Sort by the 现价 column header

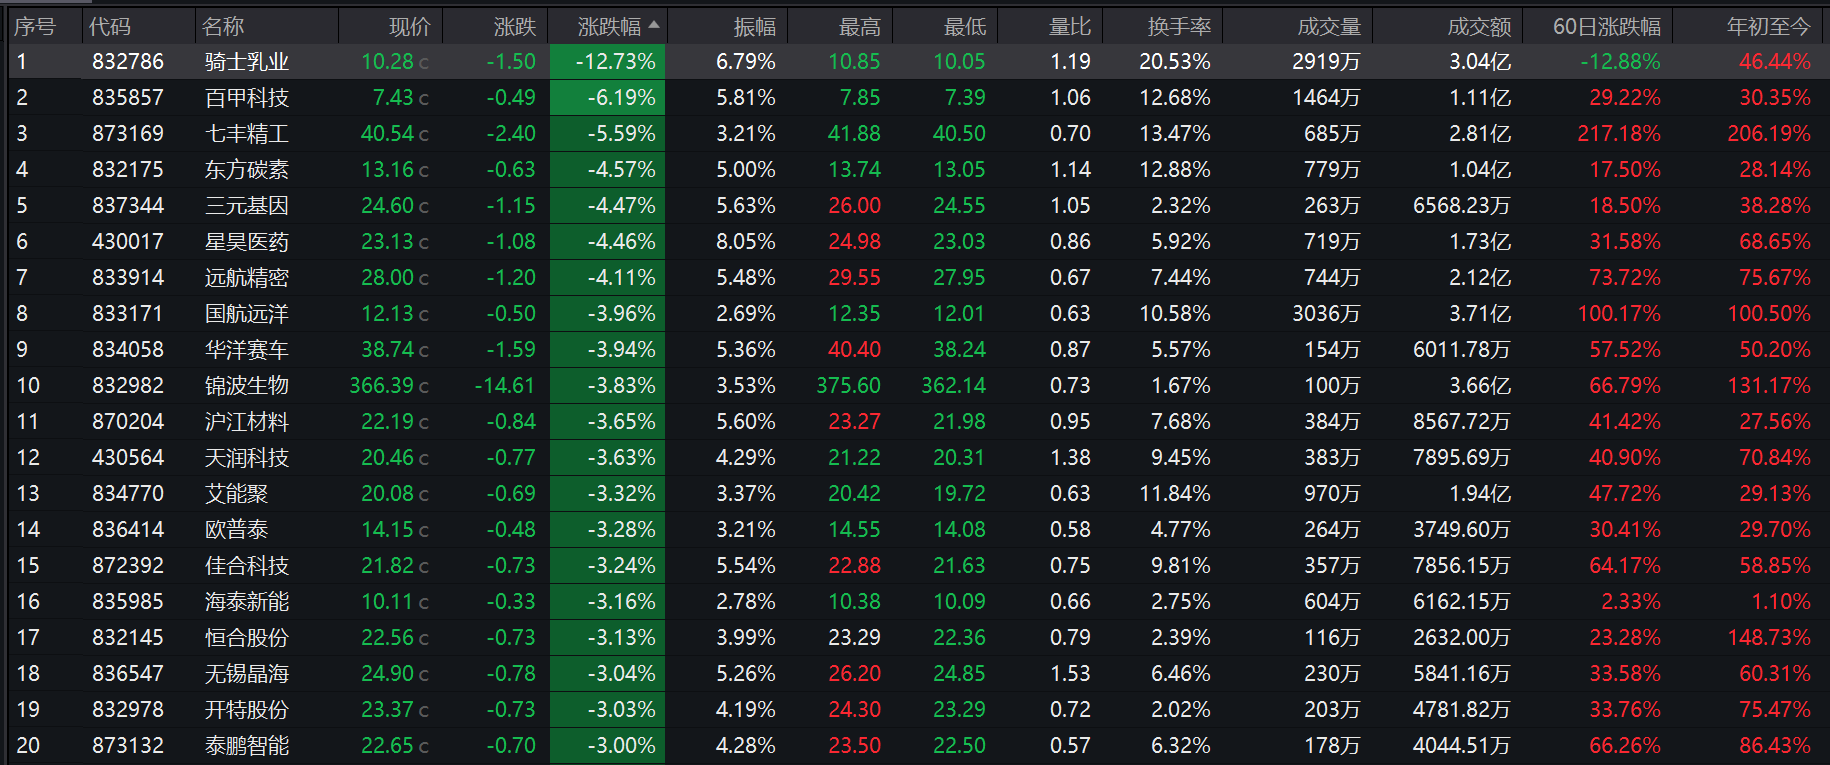point(410,27)
